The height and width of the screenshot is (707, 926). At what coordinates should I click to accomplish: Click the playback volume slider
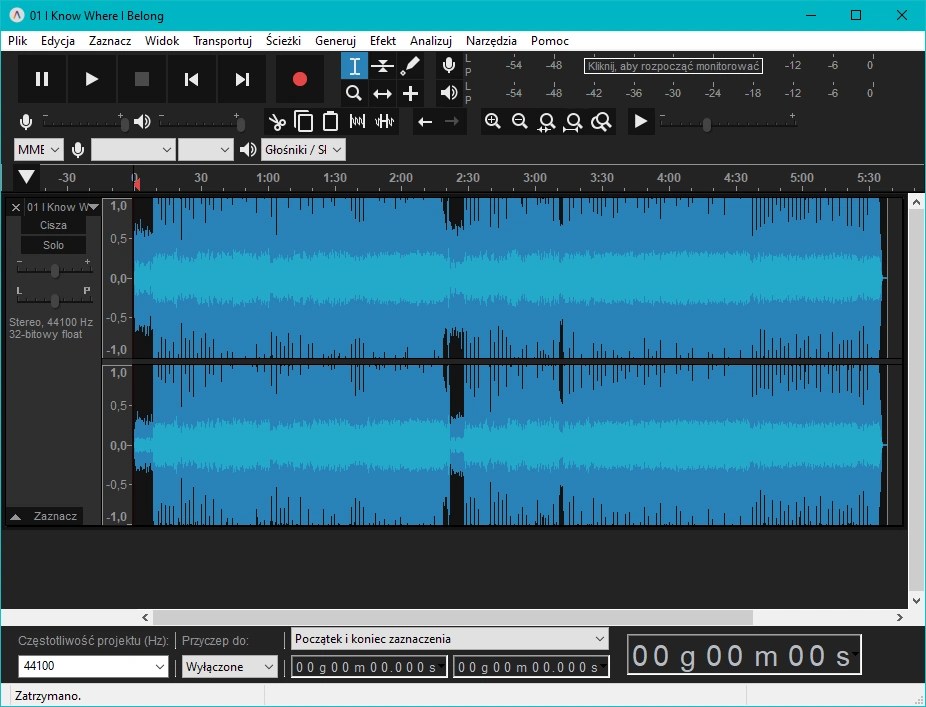pos(201,123)
